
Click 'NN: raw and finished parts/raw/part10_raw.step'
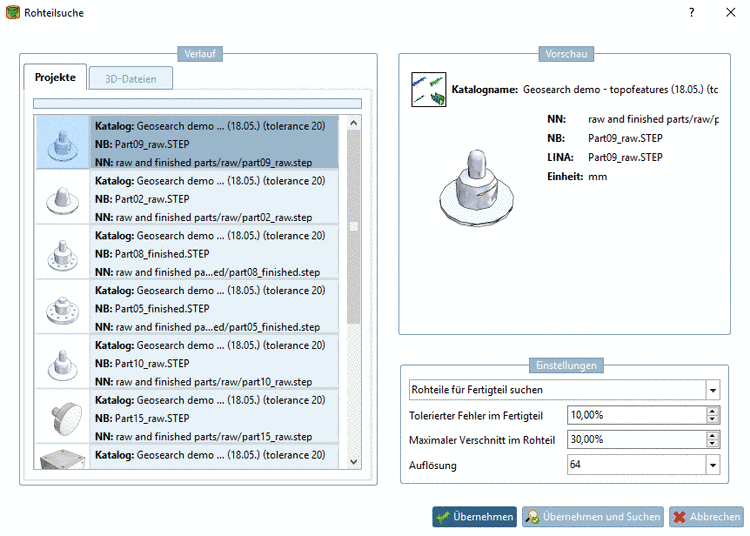click(x=203, y=382)
